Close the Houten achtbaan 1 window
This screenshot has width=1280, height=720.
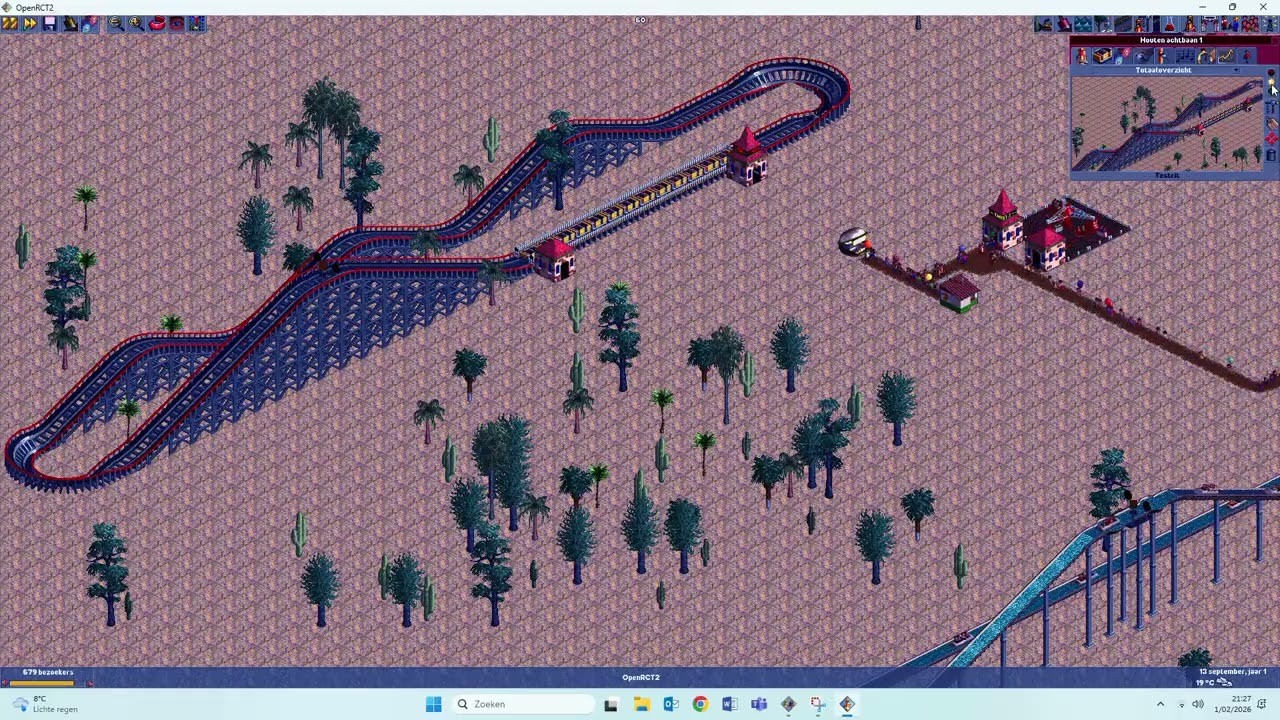pyautogui.click(x=1274, y=40)
